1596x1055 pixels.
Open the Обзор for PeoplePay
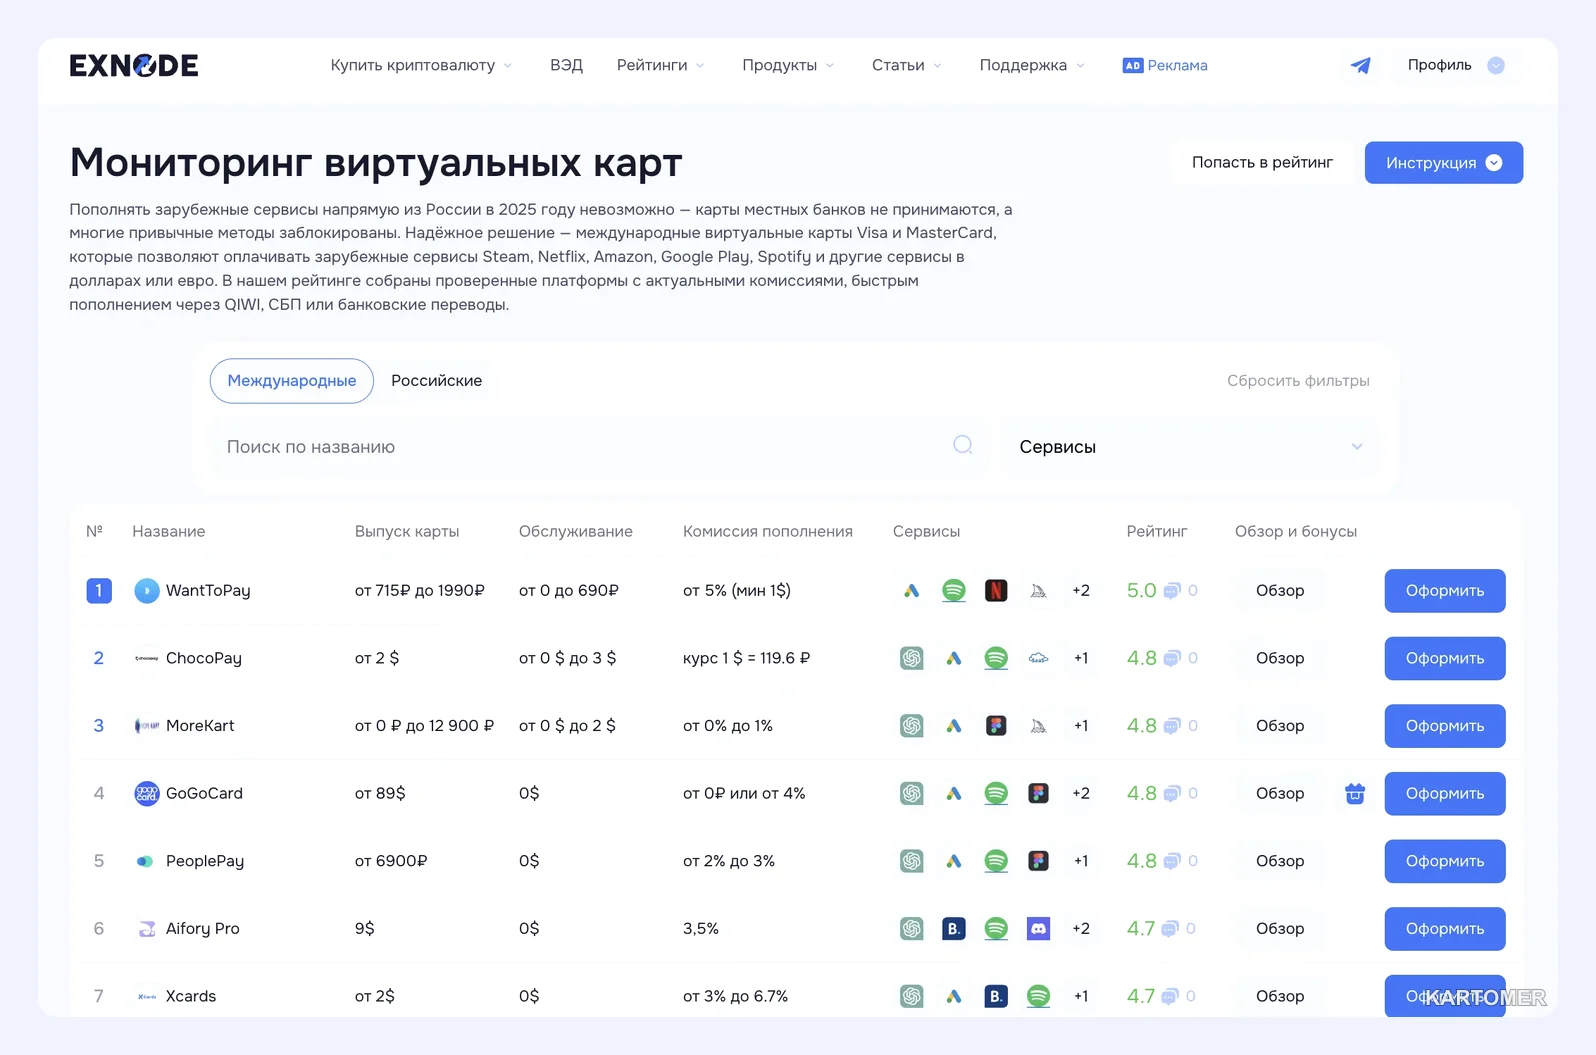[x=1280, y=860]
